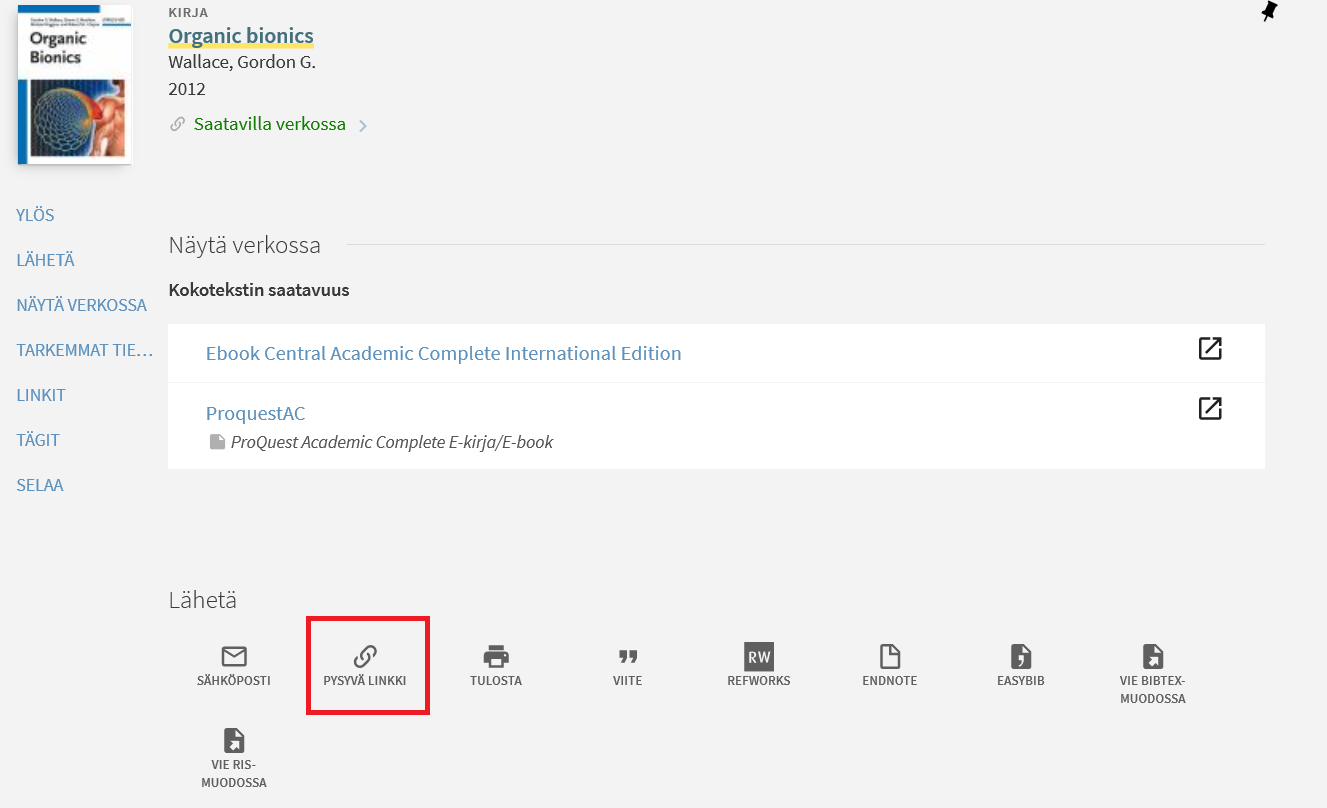
Task: Click the Organic Bionics book cover thumbnail
Action: point(75,85)
